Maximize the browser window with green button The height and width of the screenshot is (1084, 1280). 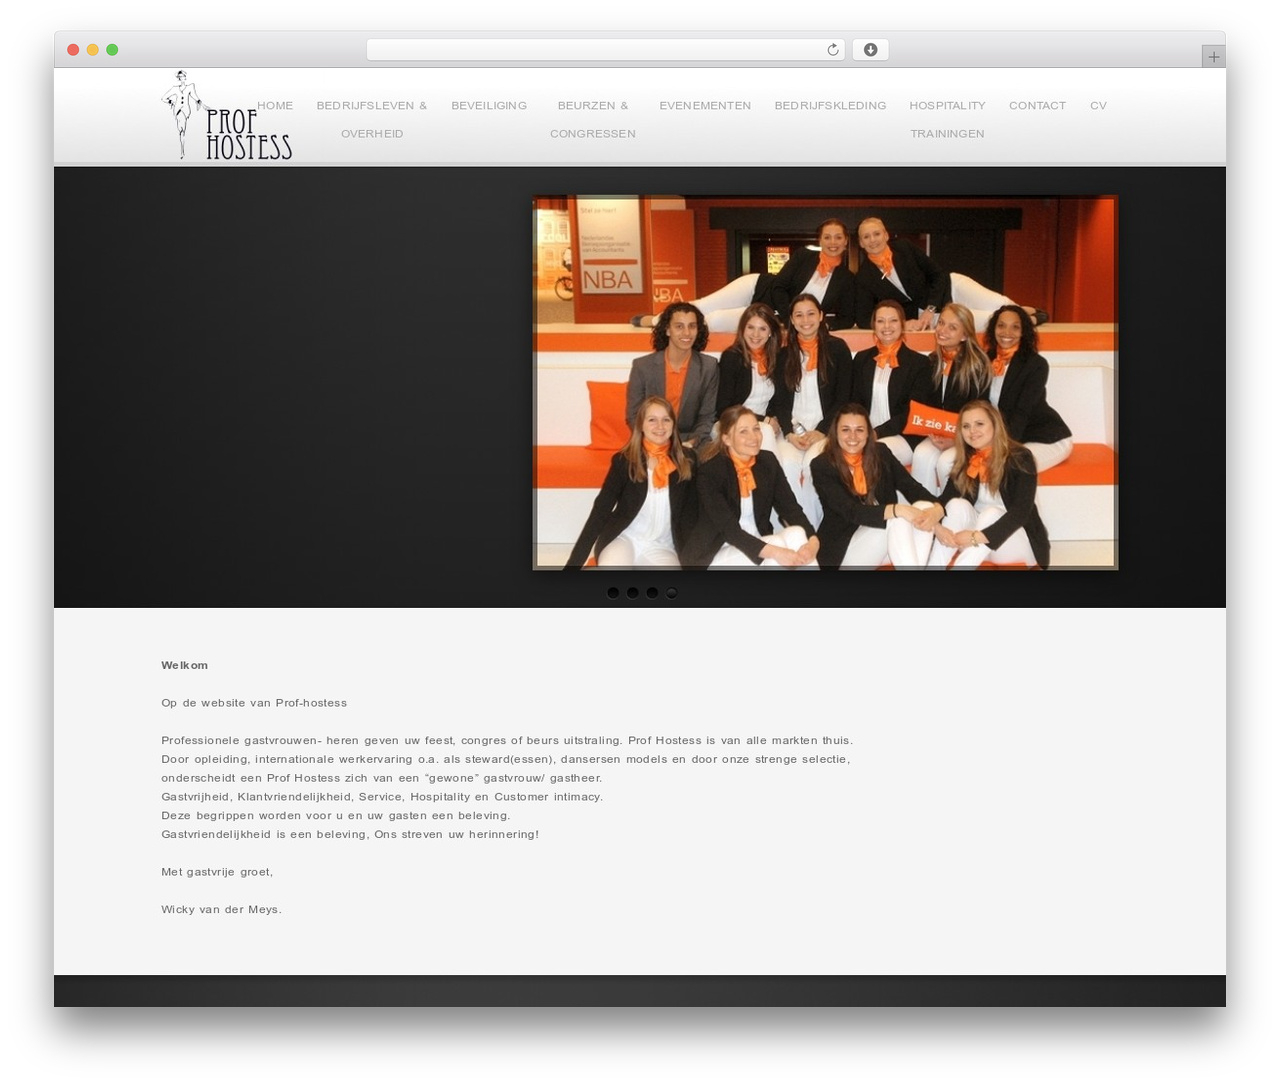point(112,50)
